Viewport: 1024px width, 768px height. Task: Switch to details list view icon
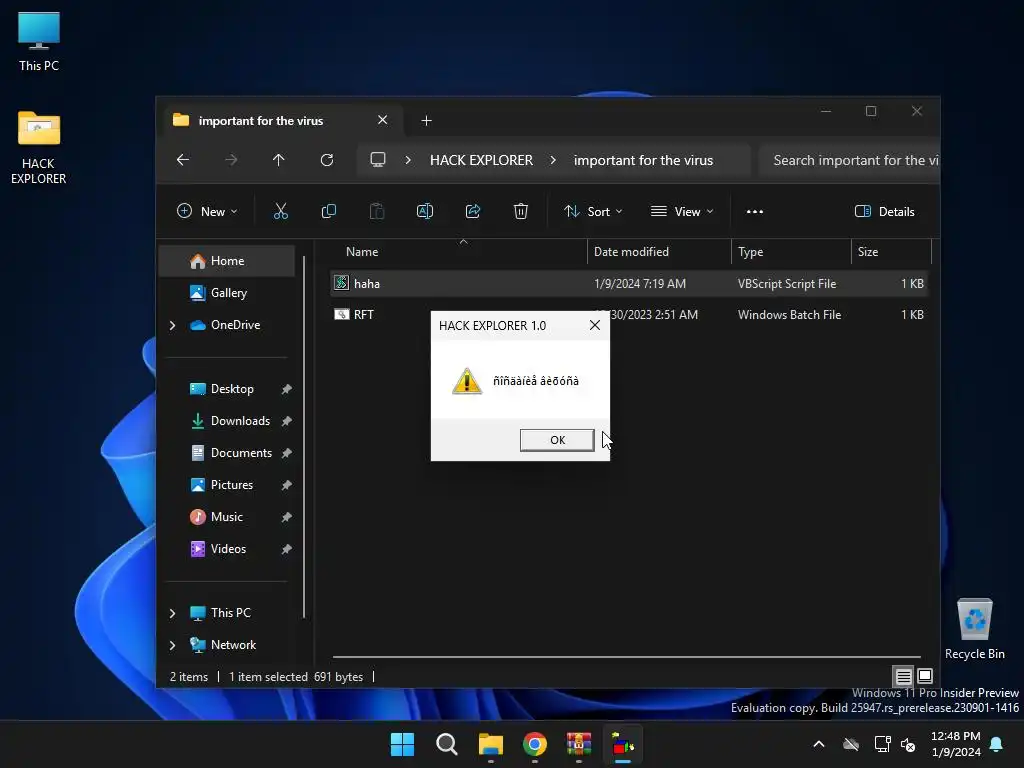pos(903,676)
